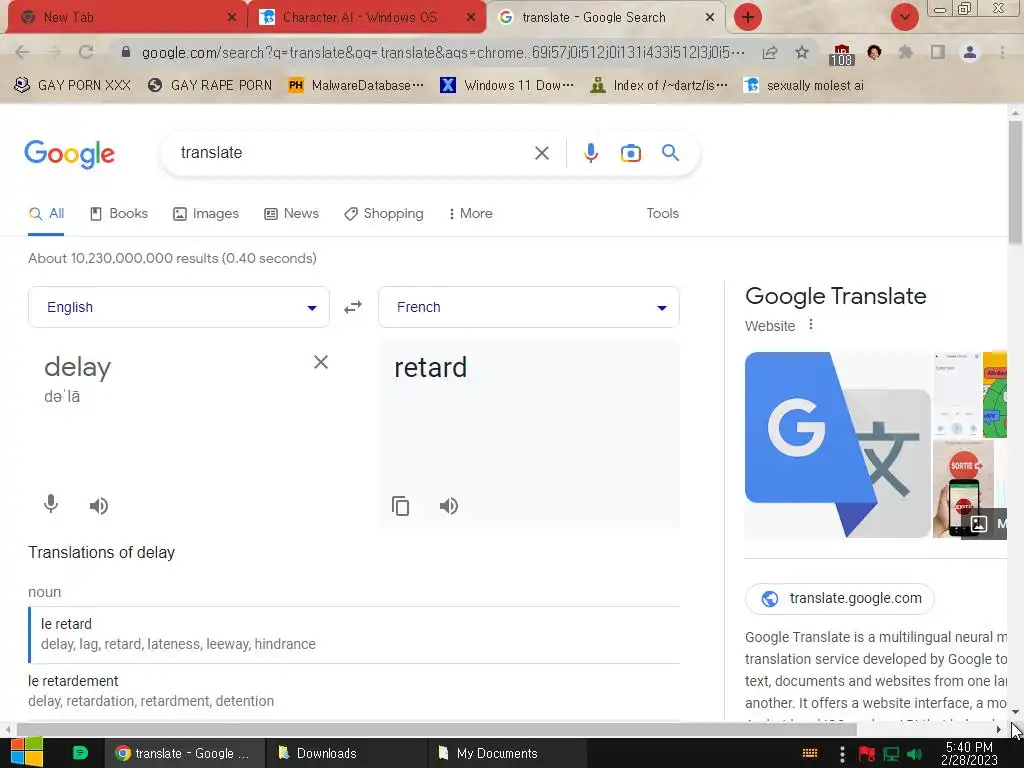This screenshot has height=768, width=1024.
Task: Open the News results tab
Action: click(x=291, y=214)
